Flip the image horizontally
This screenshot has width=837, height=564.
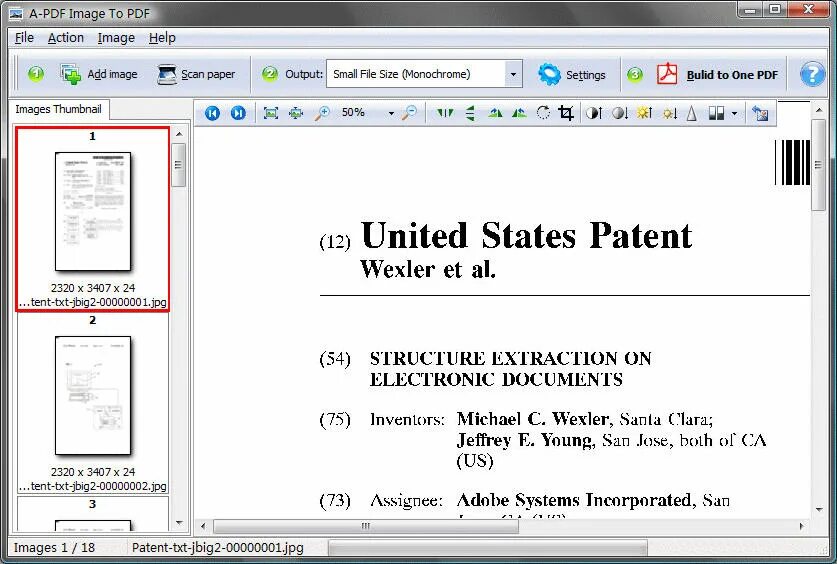click(444, 113)
